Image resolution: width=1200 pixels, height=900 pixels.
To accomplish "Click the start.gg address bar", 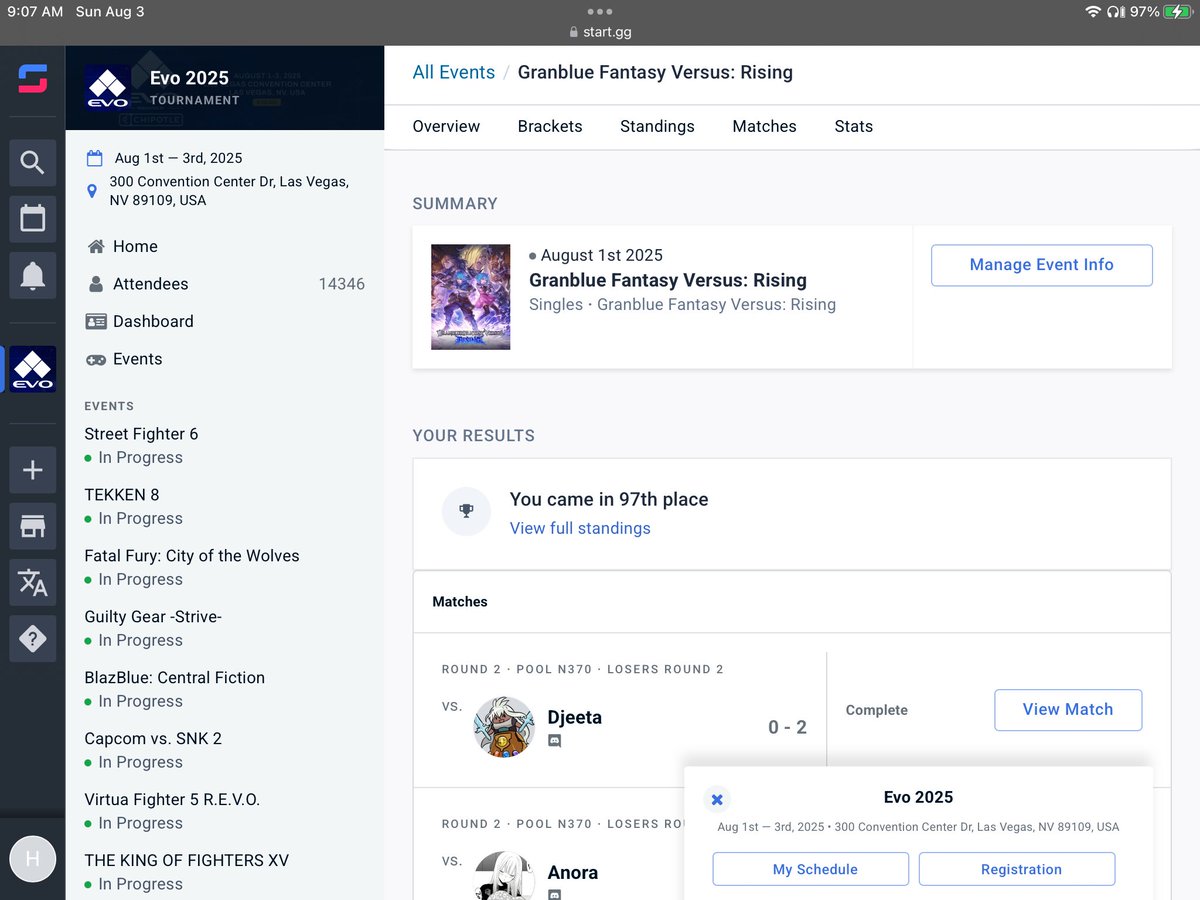I will pyautogui.click(x=600, y=32).
